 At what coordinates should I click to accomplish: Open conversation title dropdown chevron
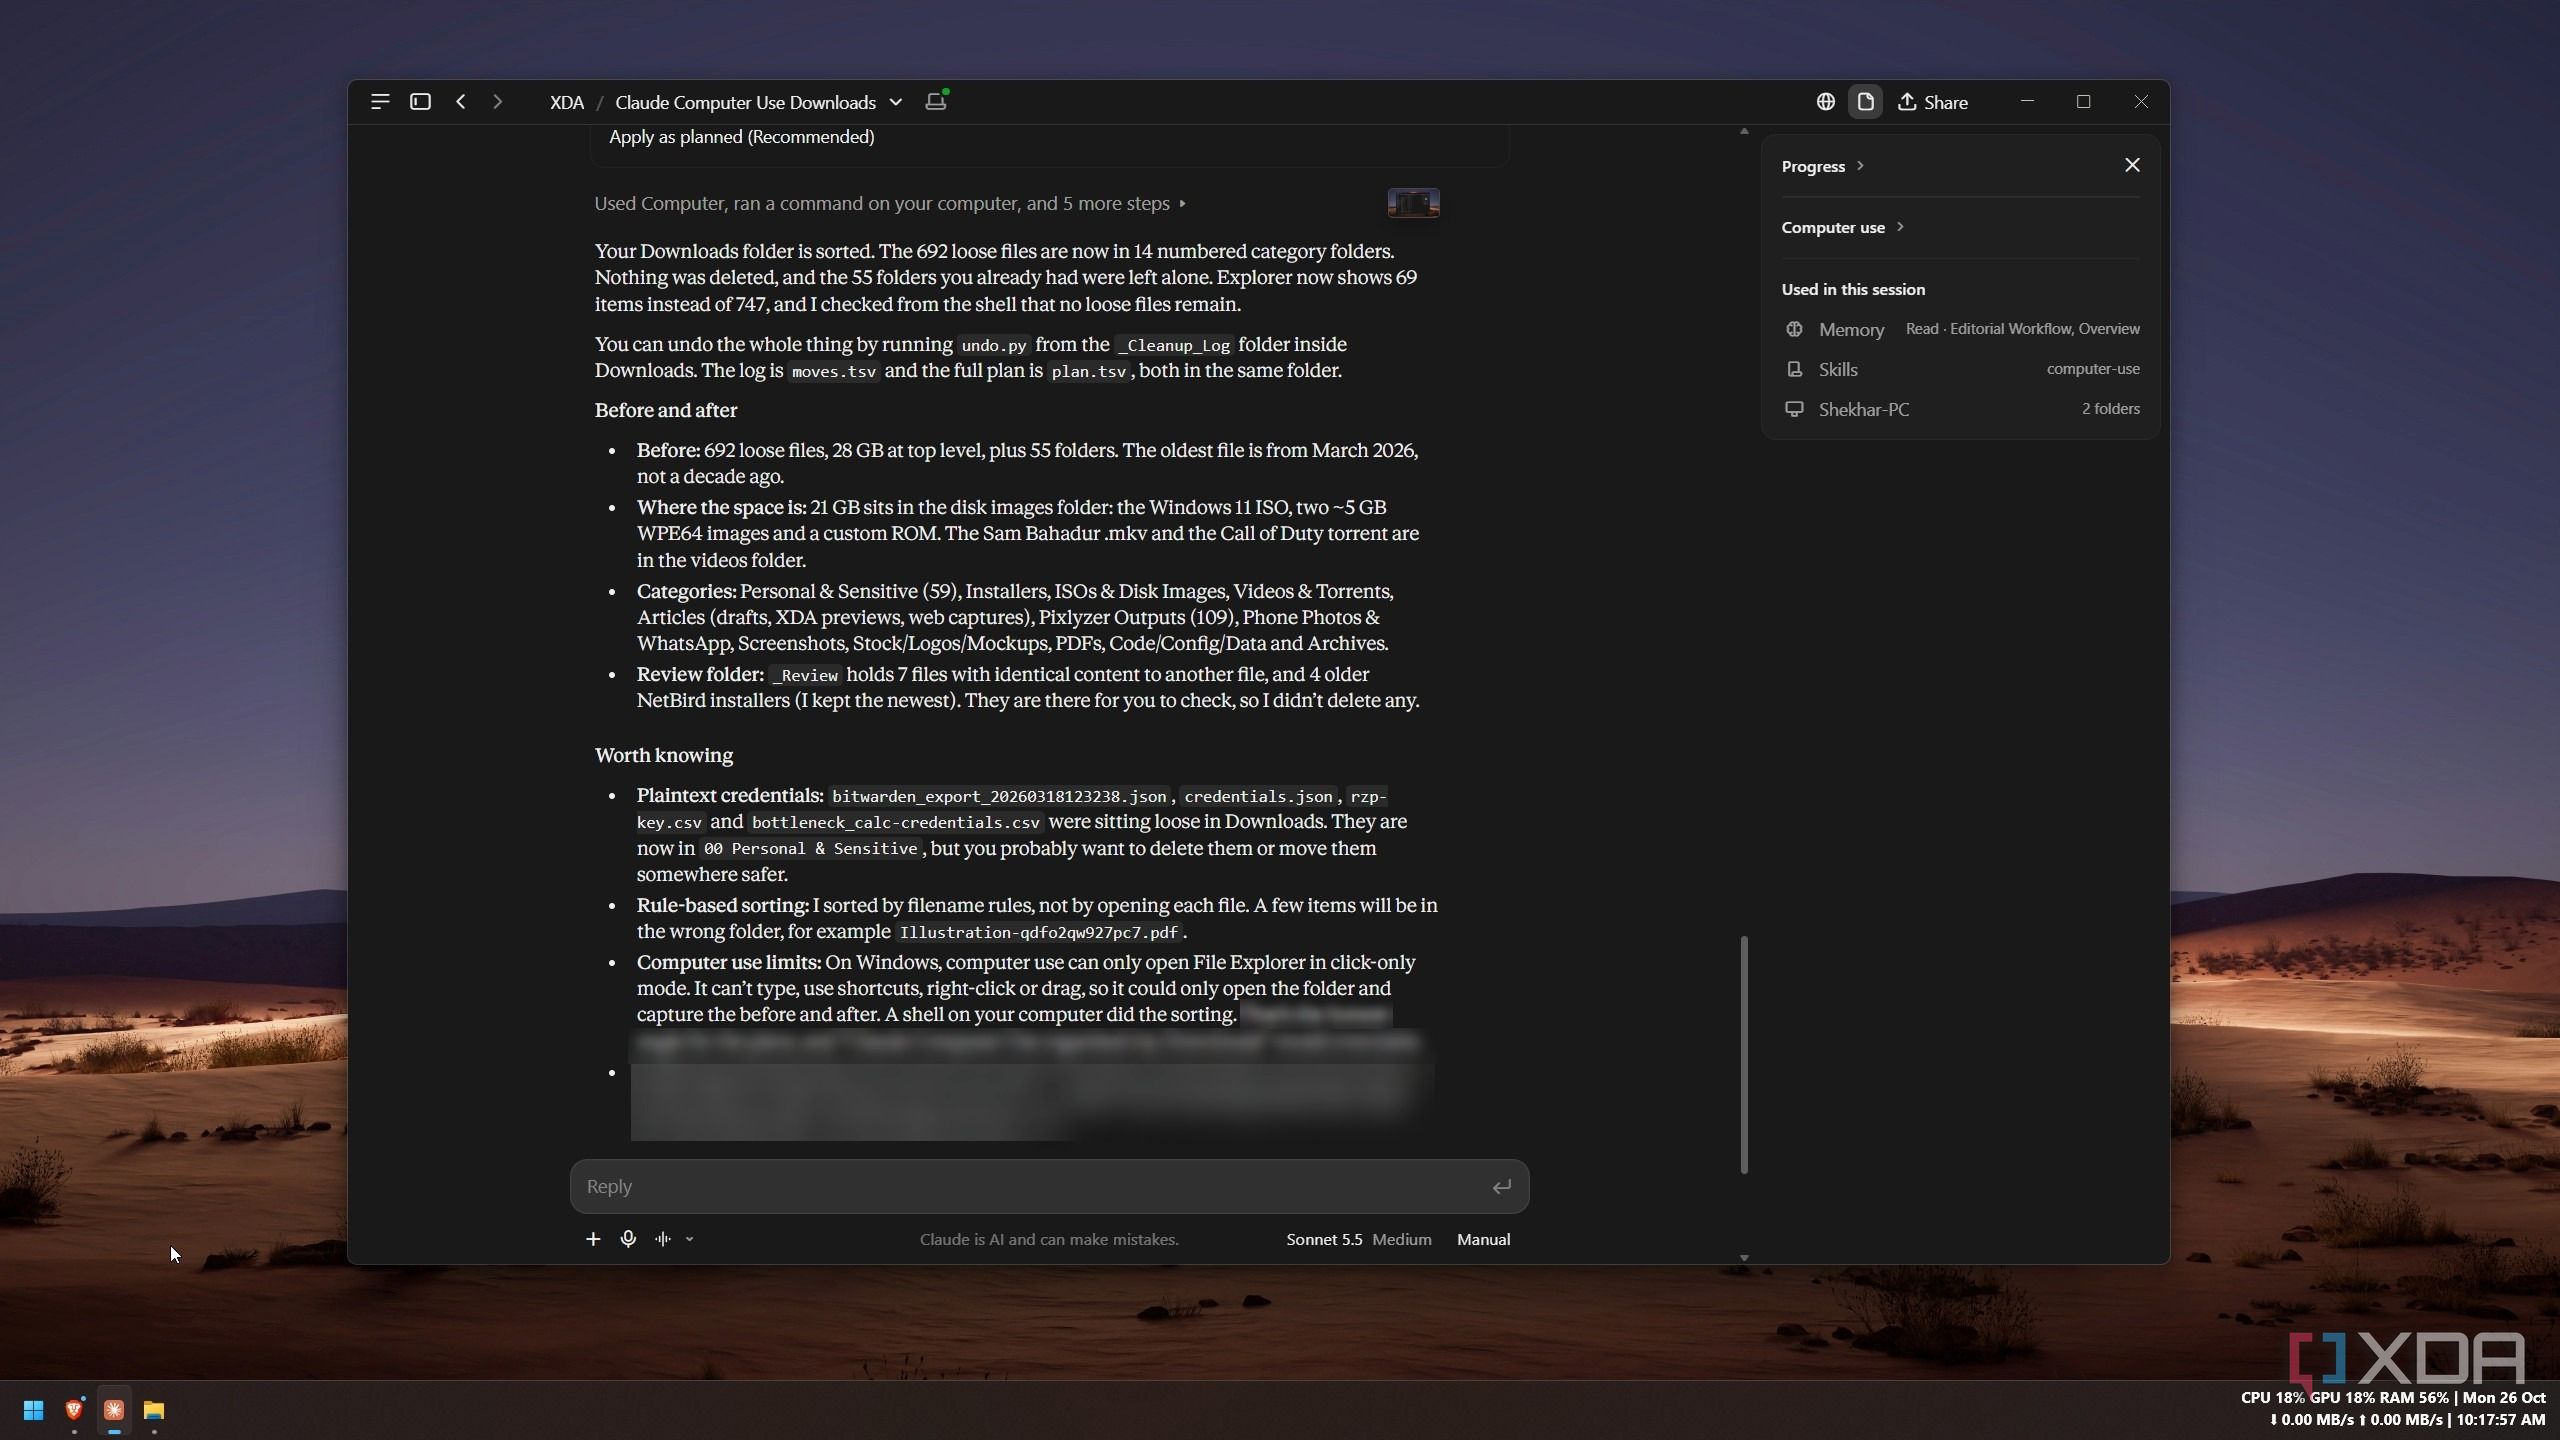(x=896, y=102)
